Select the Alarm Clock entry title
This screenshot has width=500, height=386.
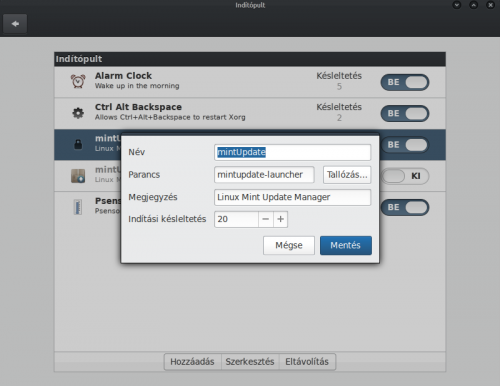tap(123, 76)
